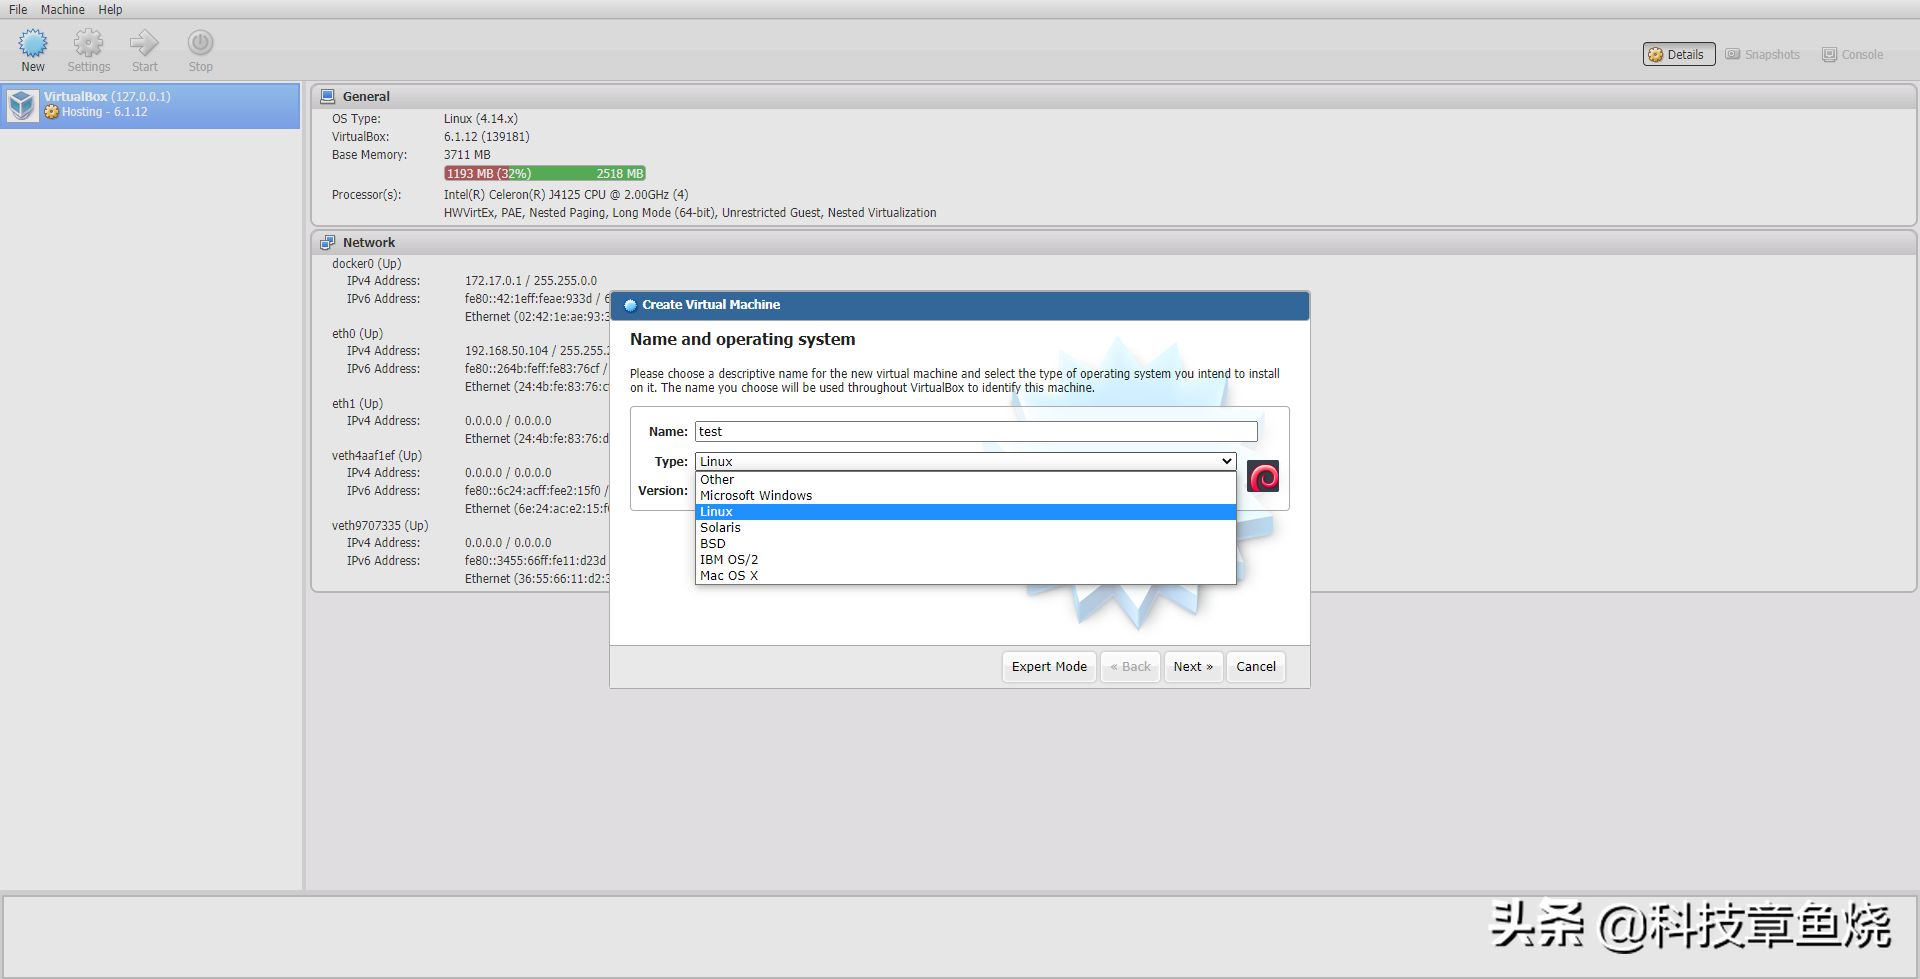Click the Network section icon
The width and height of the screenshot is (1920, 979).
point(327,243)
